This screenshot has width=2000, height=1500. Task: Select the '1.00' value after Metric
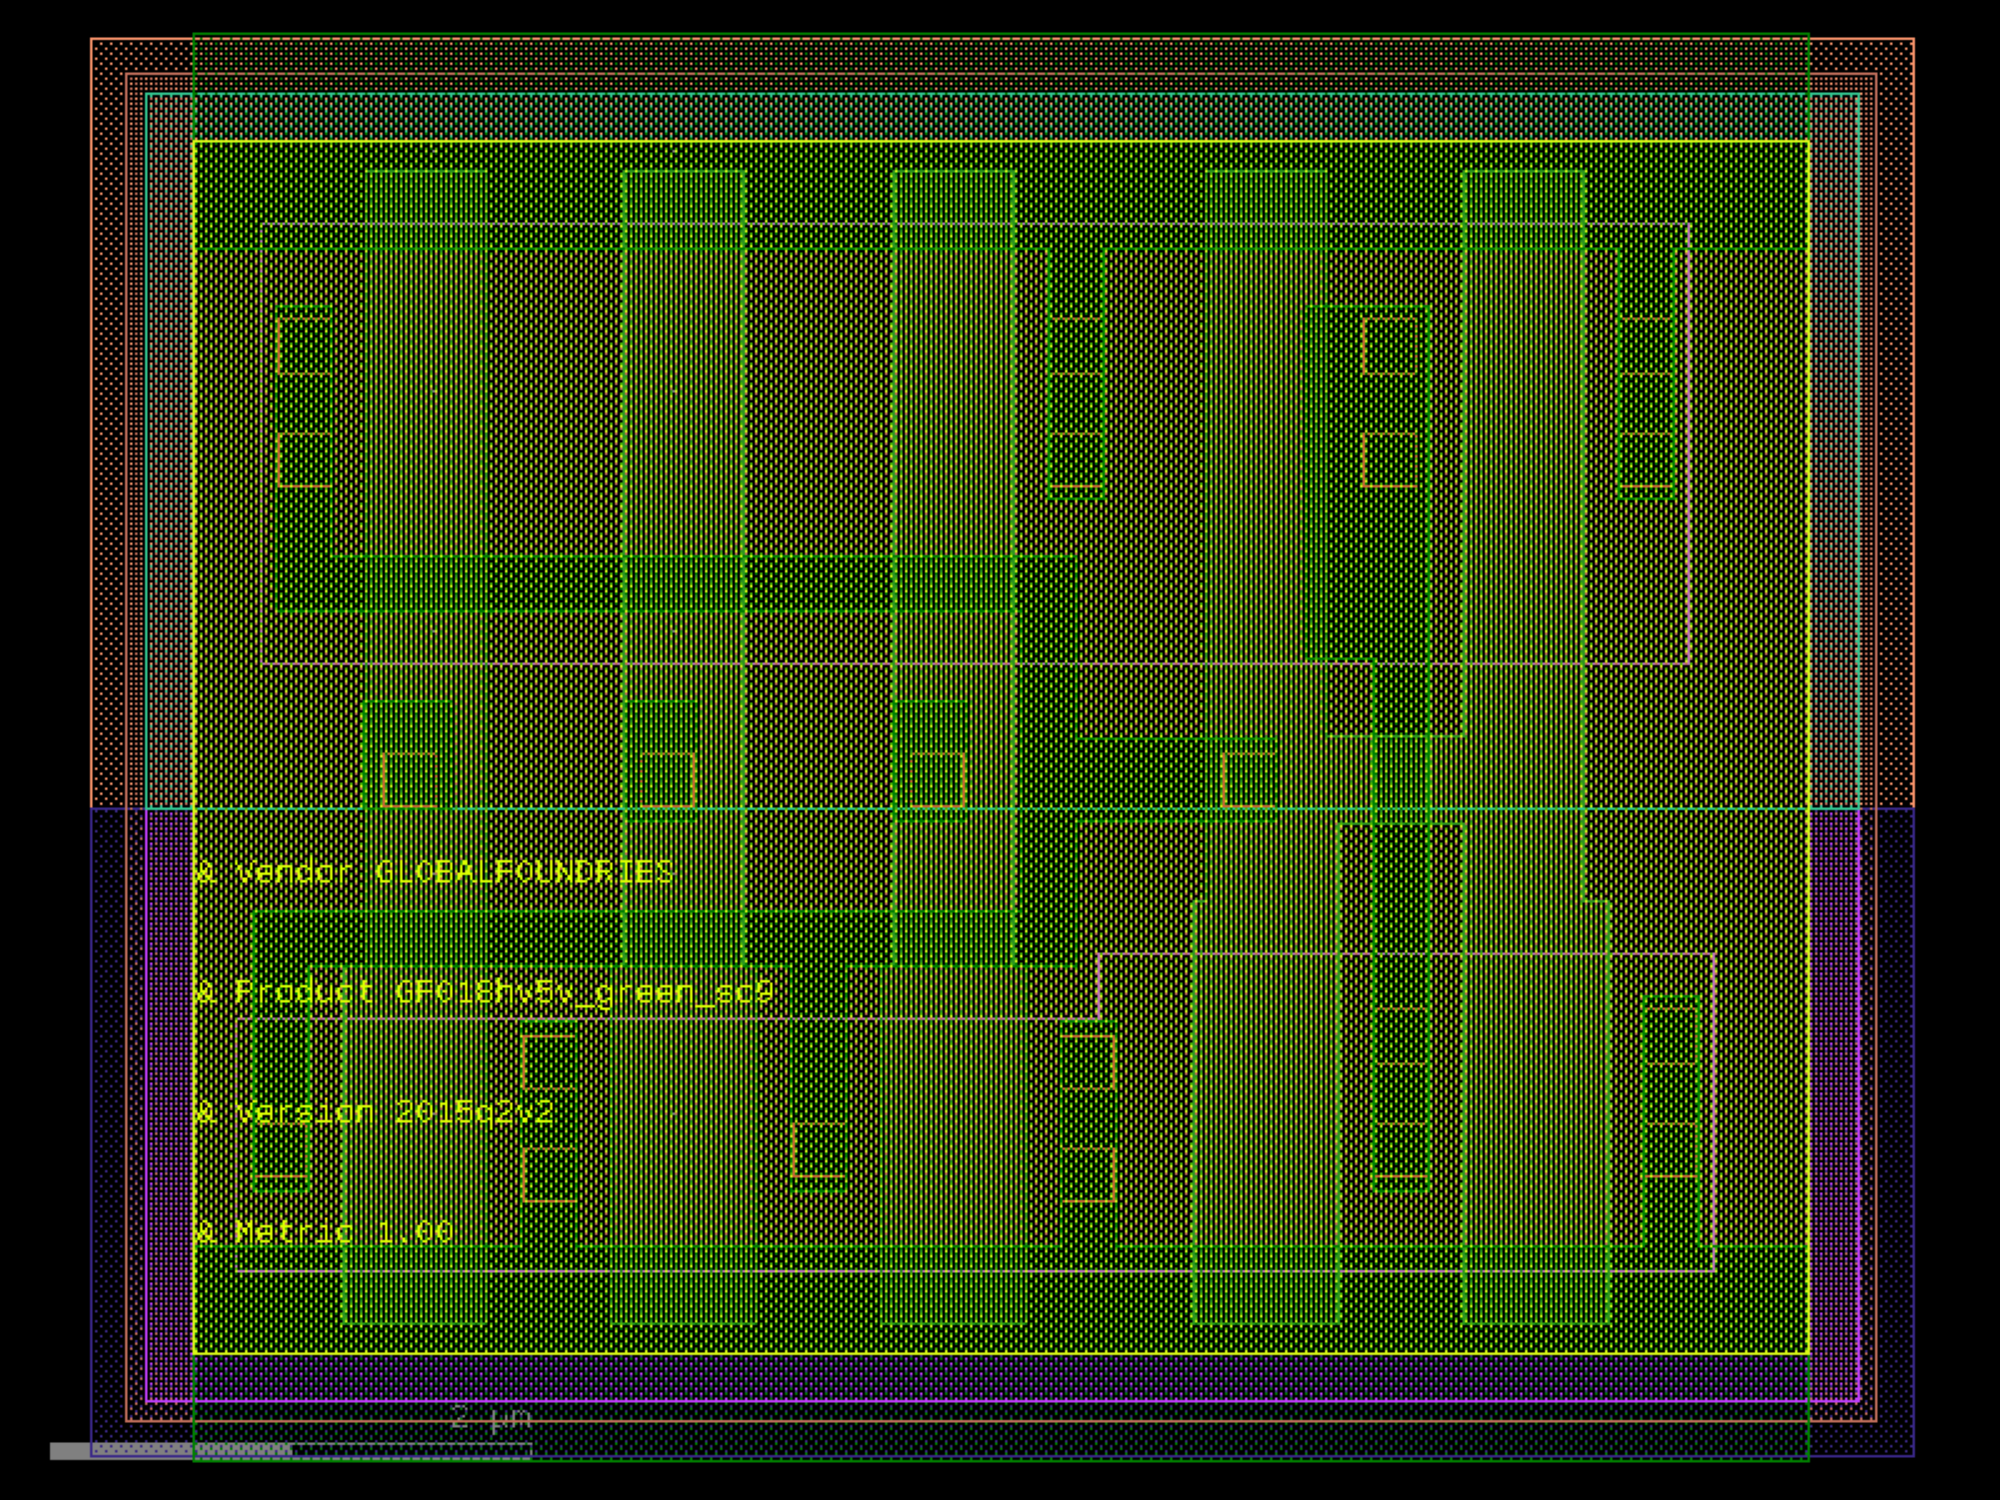pos(415,1232)
